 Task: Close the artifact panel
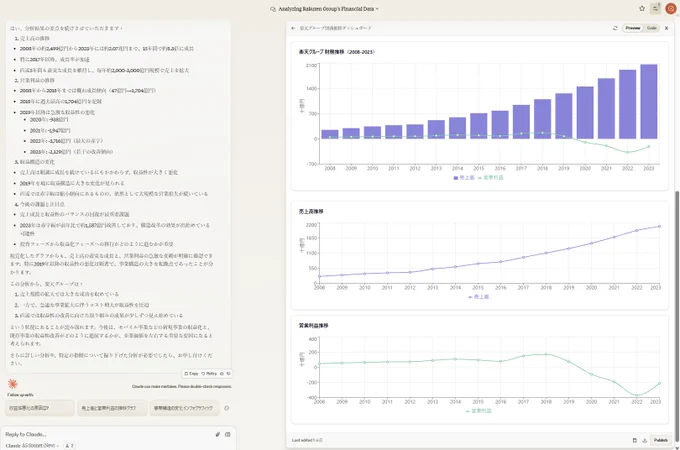tap(667, 28)
